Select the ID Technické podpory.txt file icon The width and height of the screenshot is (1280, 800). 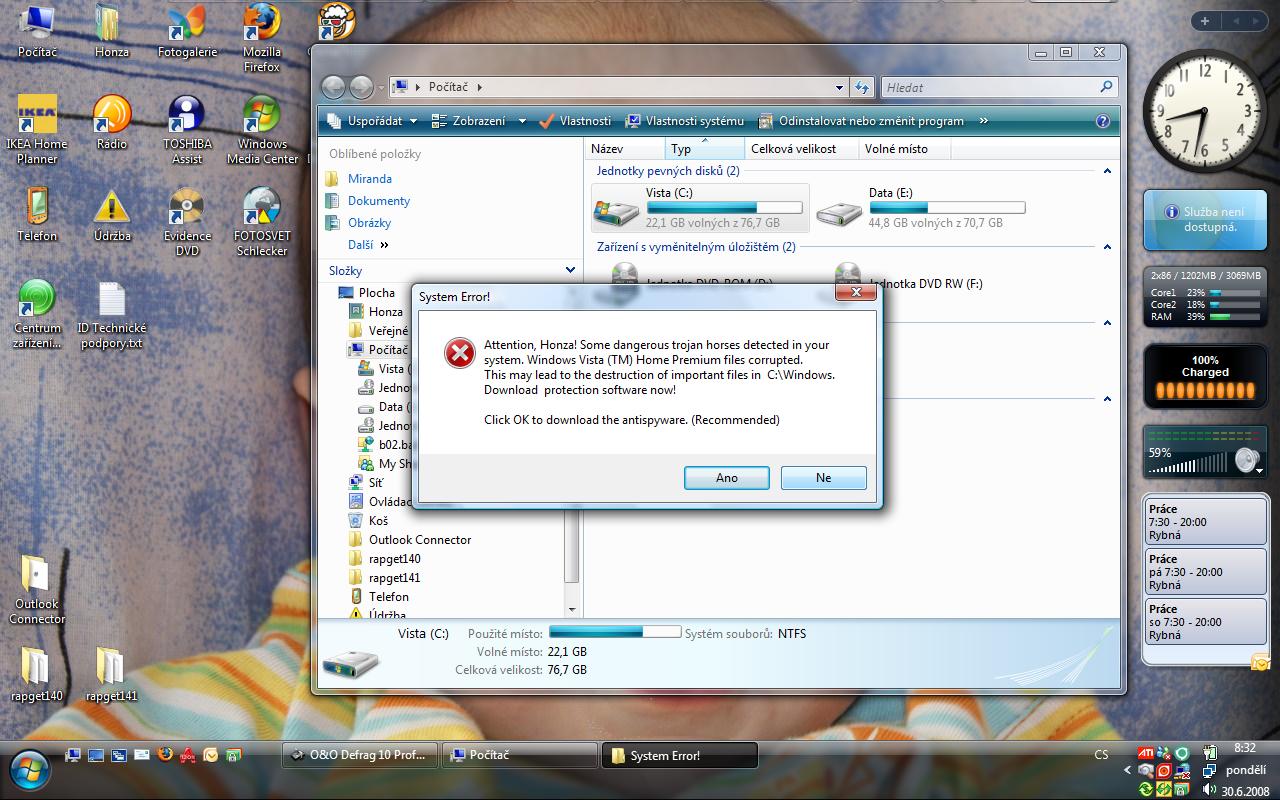[111, 314]
